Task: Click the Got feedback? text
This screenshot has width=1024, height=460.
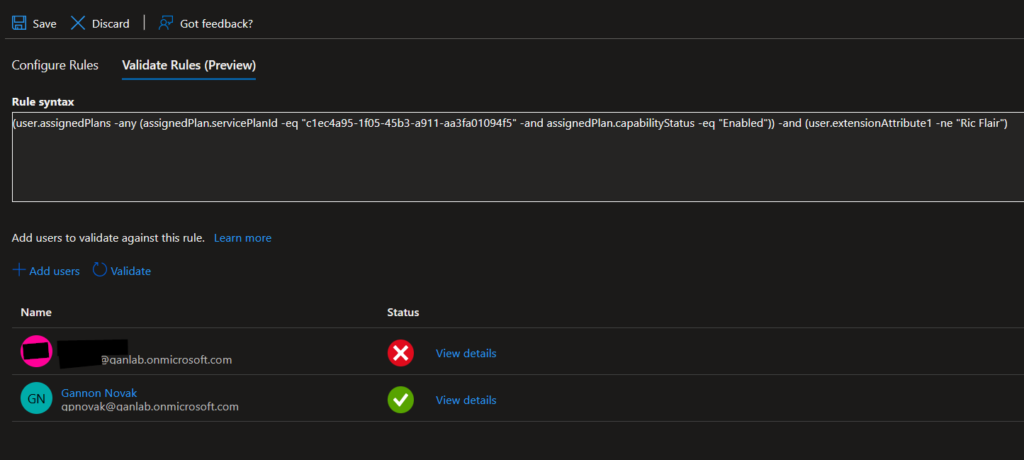Action: [x=216, y=23]
